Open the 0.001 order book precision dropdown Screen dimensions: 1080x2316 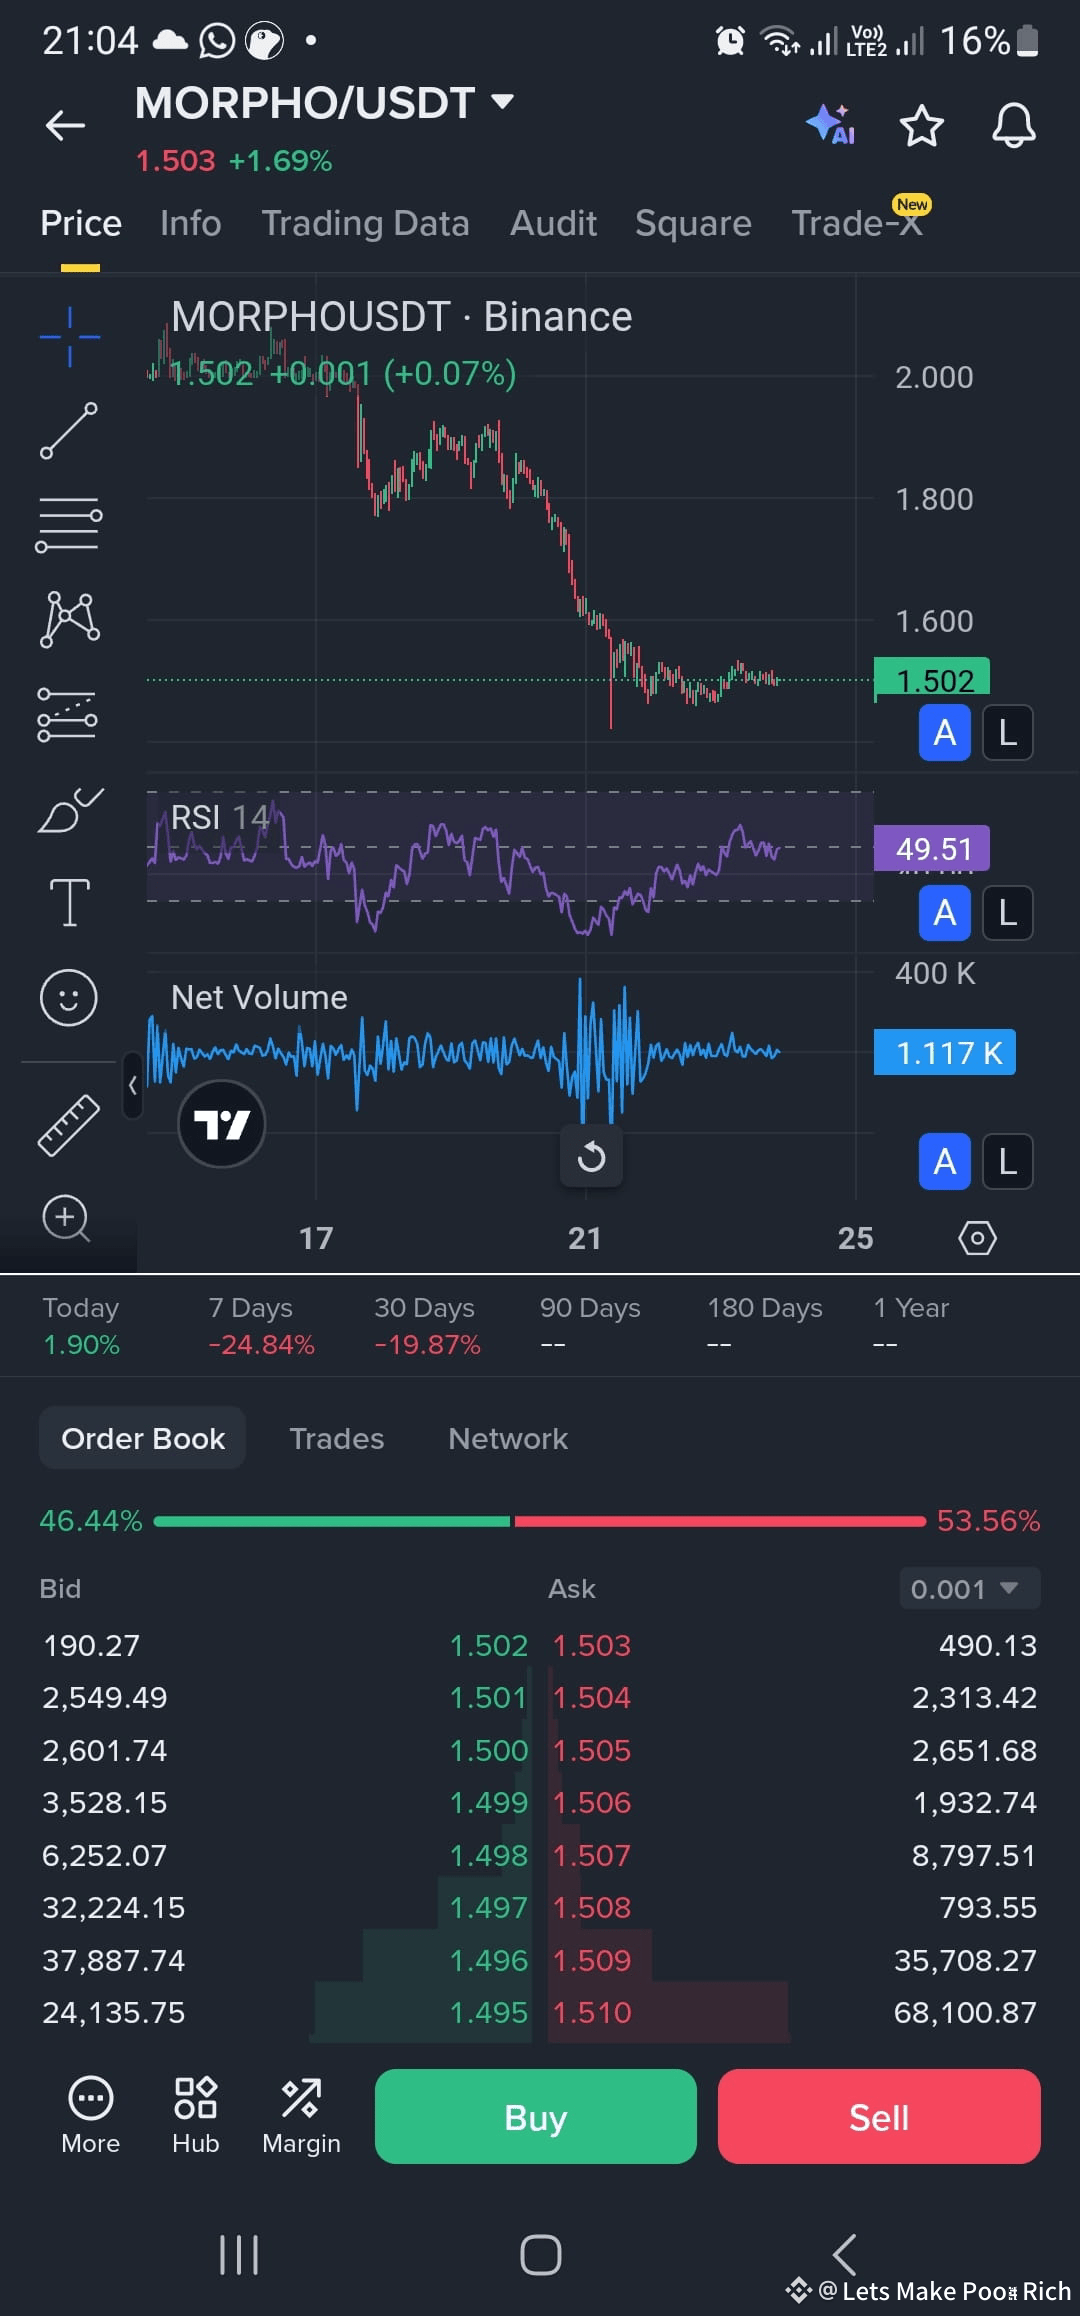tap(969, 1588)
